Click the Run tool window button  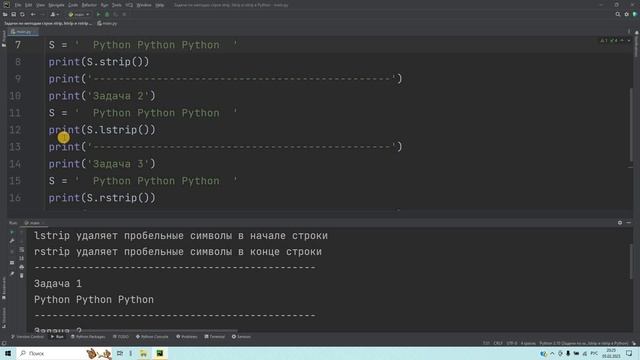click(x=57, y=337)
